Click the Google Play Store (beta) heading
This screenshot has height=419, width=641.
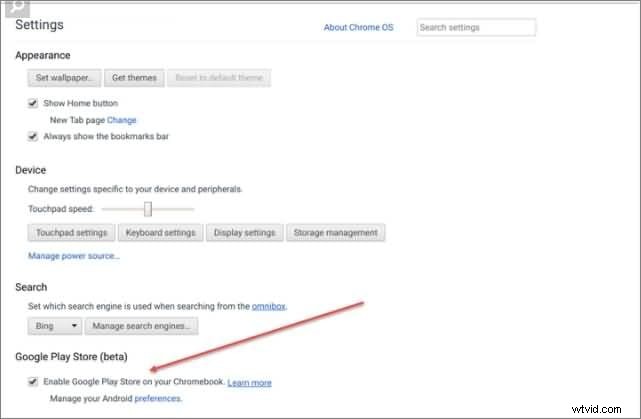(71, 357)
